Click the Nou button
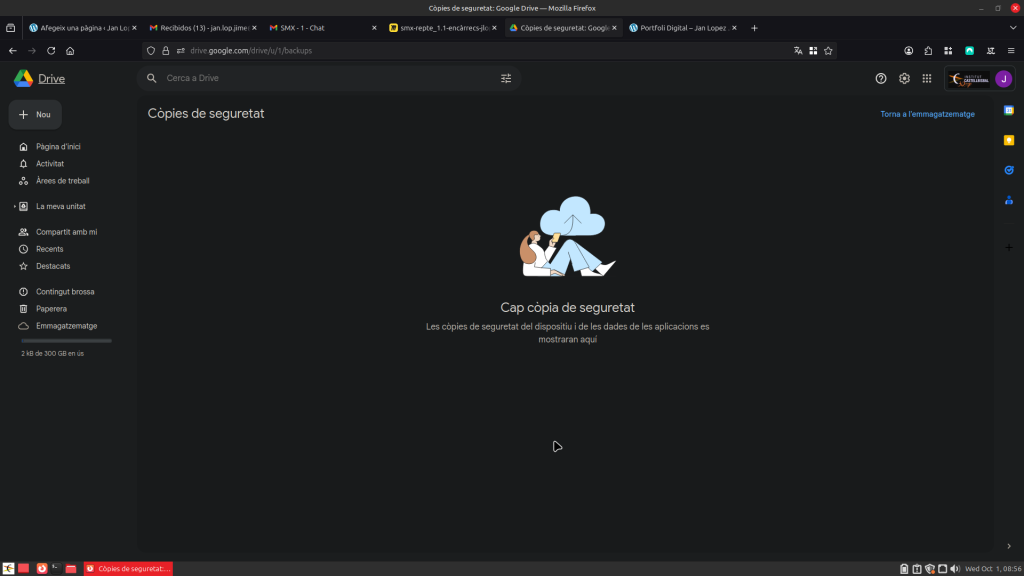 pos(35,115)
